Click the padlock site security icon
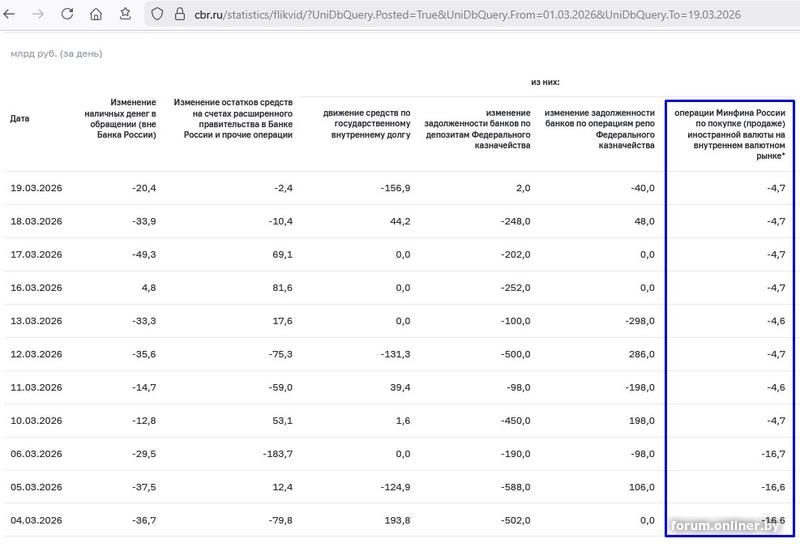Image resolution: width=800 pixels, height=547 pixels. pos(180,14)
